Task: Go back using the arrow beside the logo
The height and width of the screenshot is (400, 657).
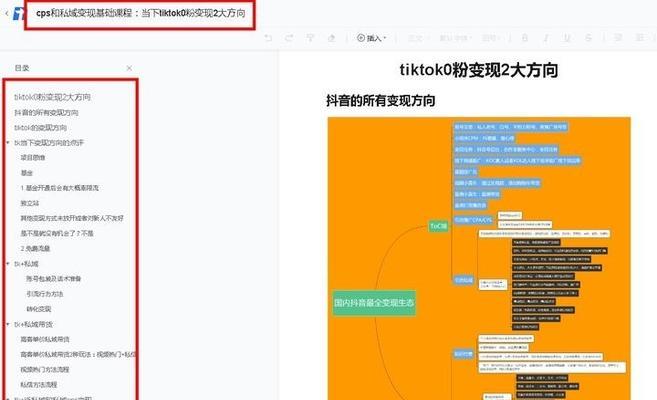Action: tap(7, 13)
